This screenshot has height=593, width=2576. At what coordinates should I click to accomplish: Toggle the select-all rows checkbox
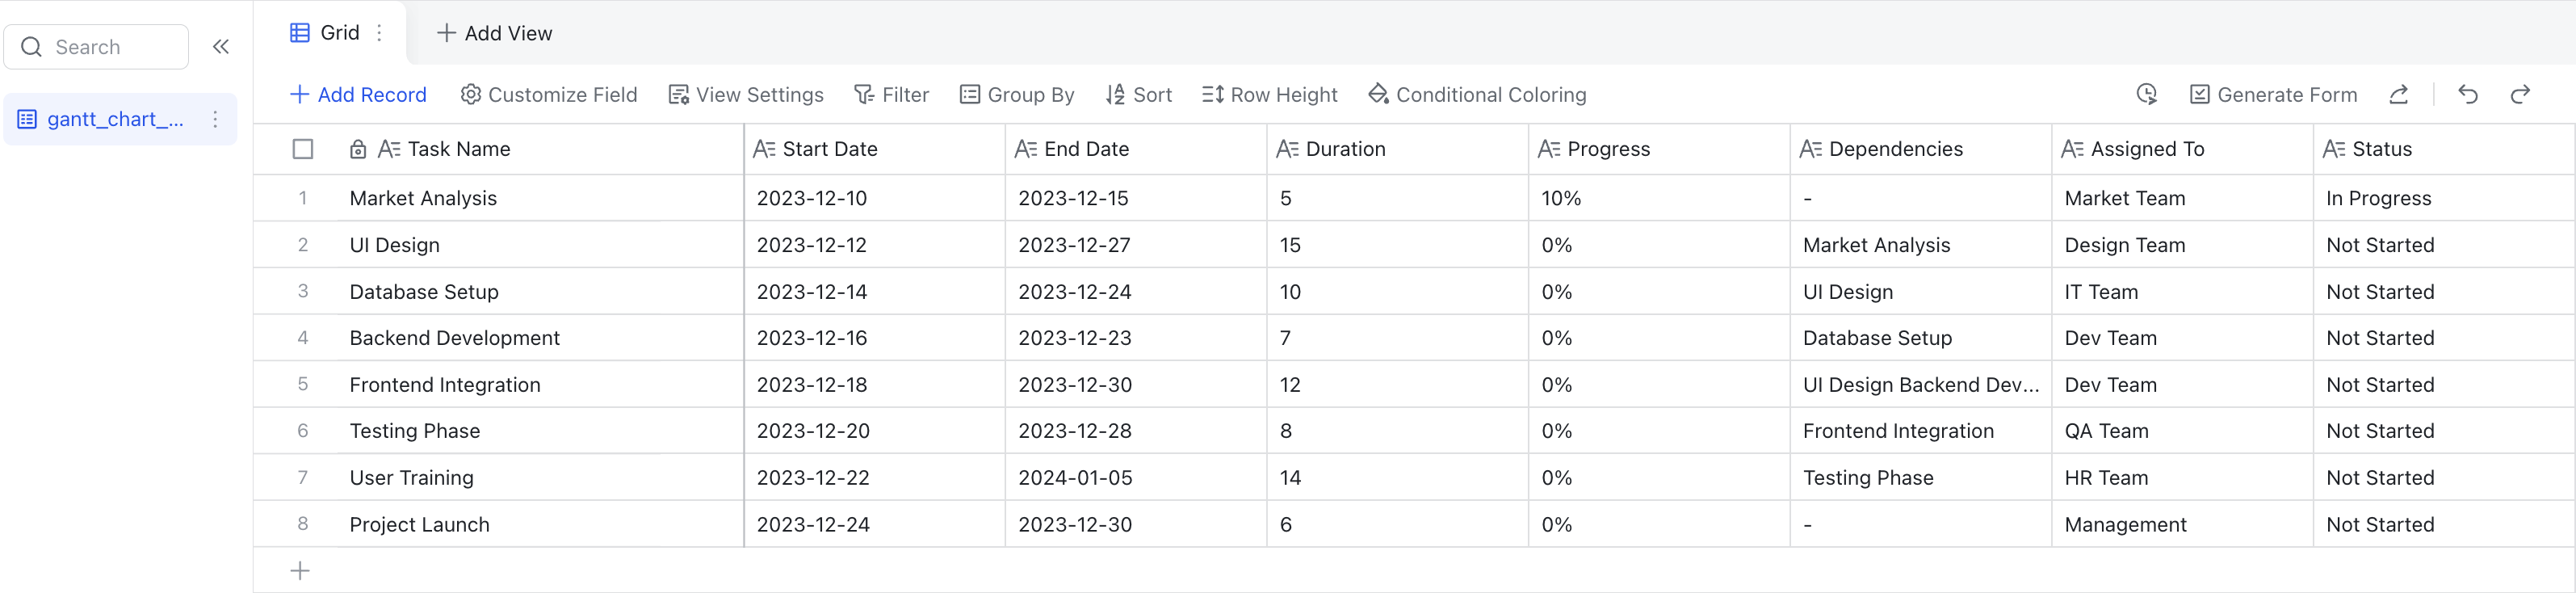tap(303, 149)
